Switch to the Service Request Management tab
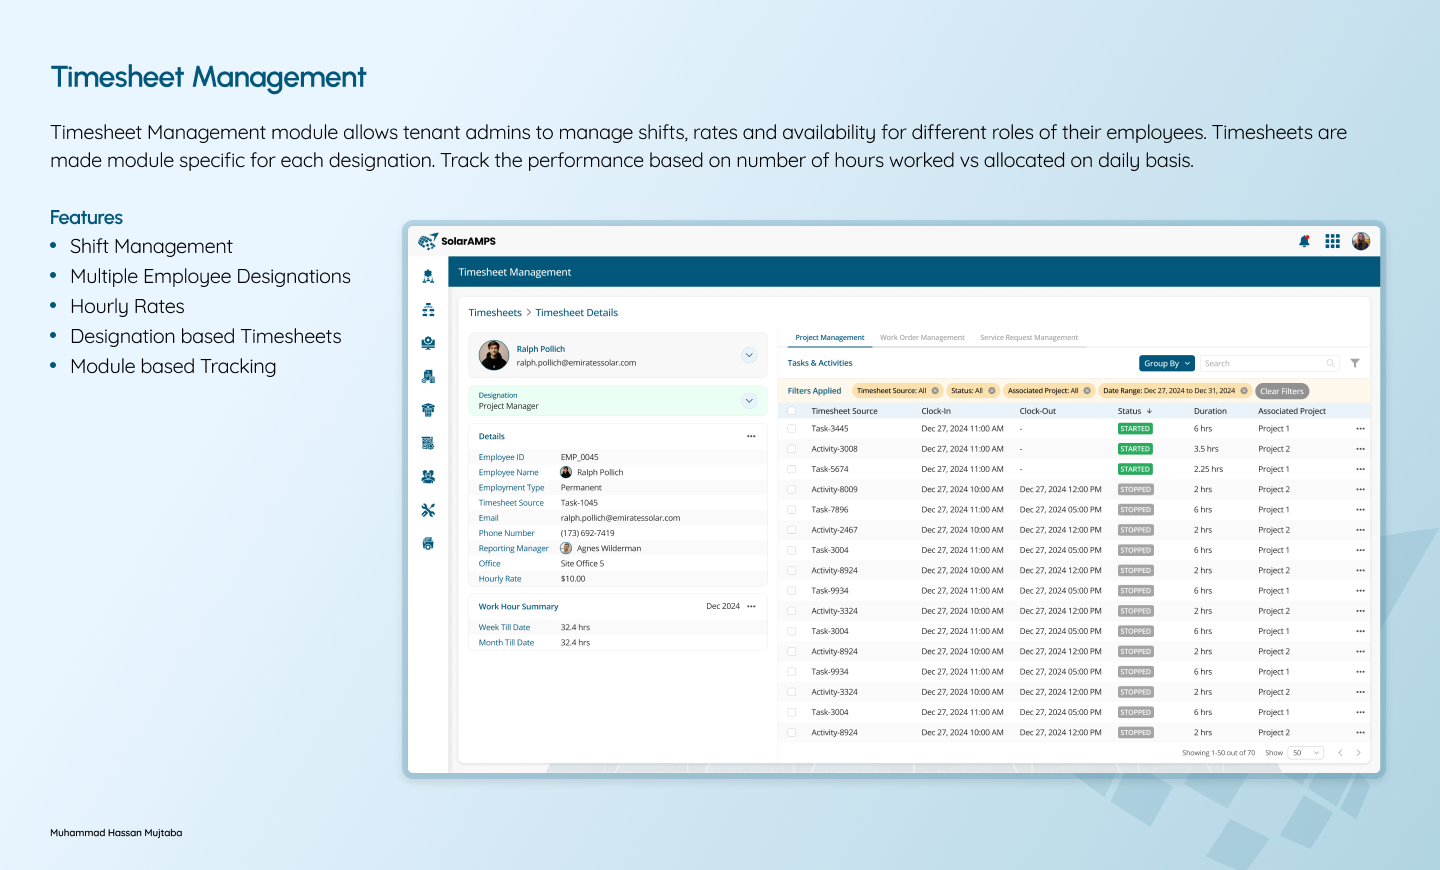Viewport: 1440px width, 870px height. 1028,337
